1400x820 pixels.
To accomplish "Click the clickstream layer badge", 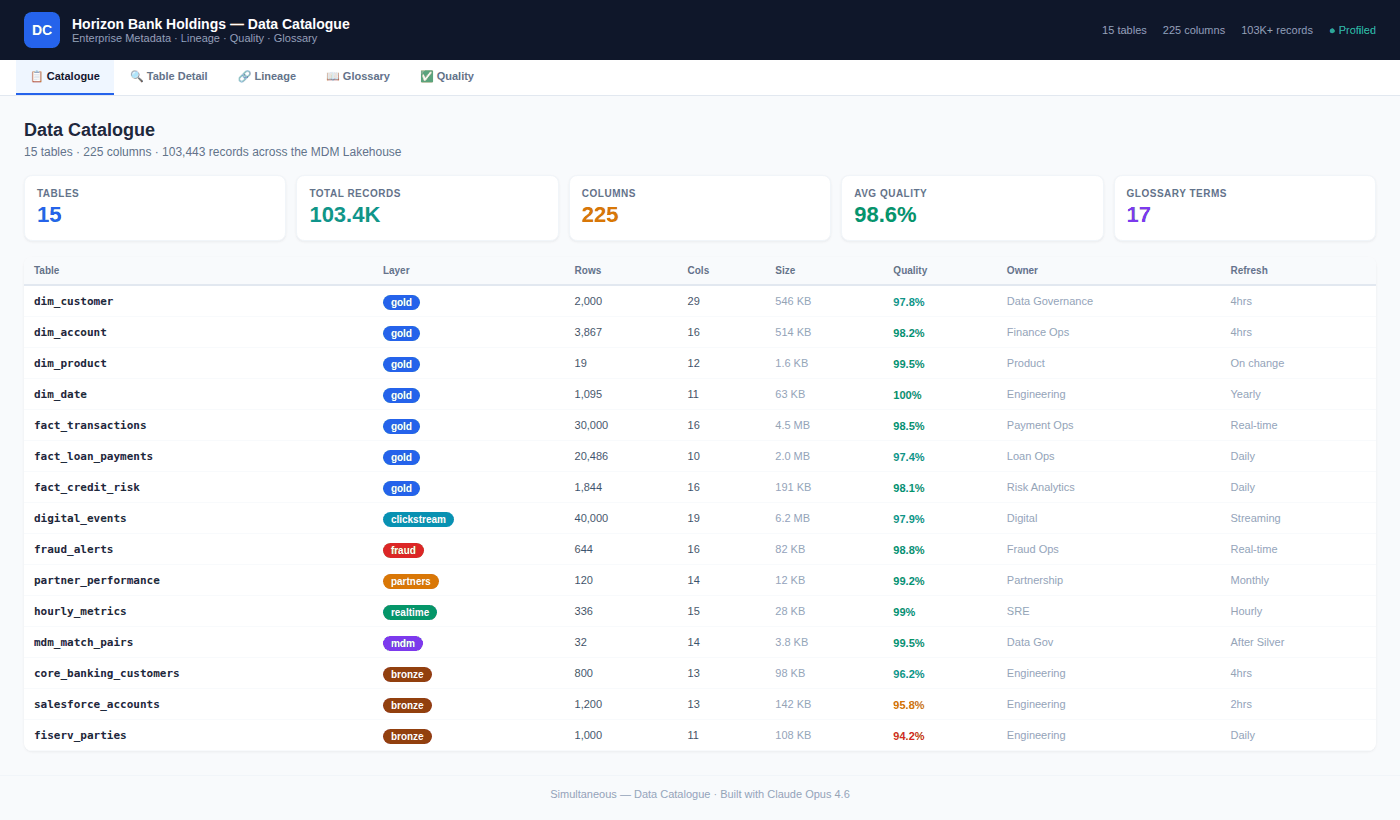I will tap(418, 520).
